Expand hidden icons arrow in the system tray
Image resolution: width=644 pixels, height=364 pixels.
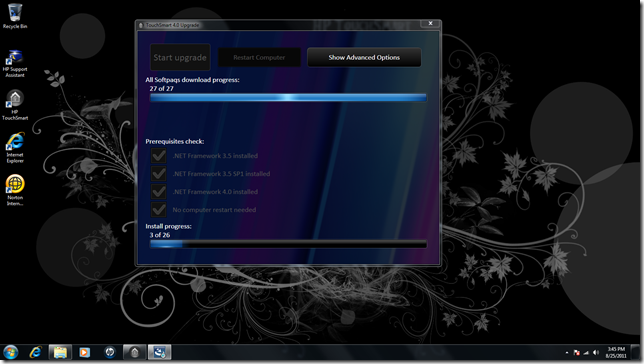click(567, 352)
